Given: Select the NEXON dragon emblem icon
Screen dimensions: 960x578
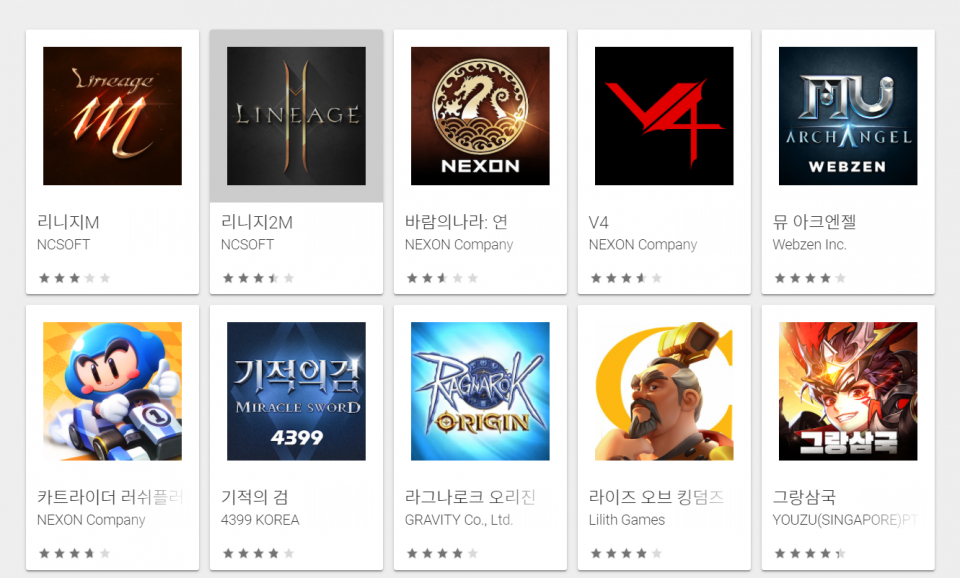Looking at the screenshot, I should tap(480, 116).
